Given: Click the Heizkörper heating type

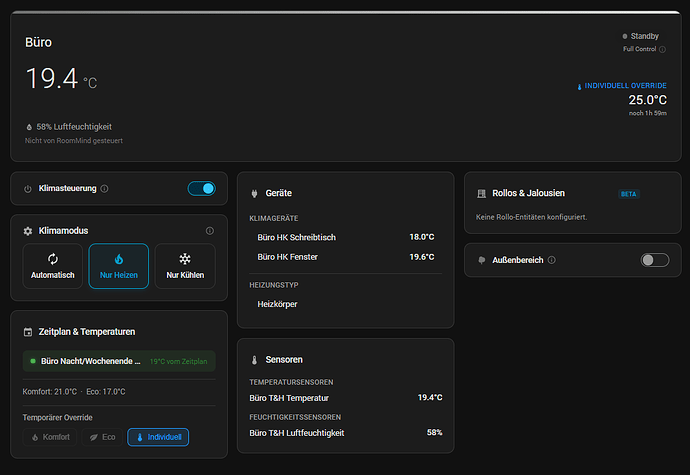Looking at the screenshot, I should pos(277,304).
